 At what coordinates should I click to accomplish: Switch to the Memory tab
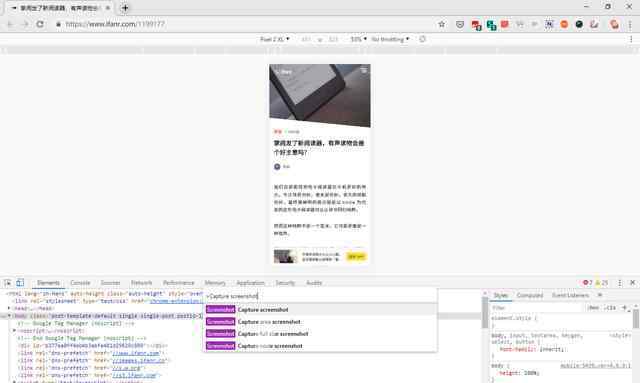click(x=215, y=283)
